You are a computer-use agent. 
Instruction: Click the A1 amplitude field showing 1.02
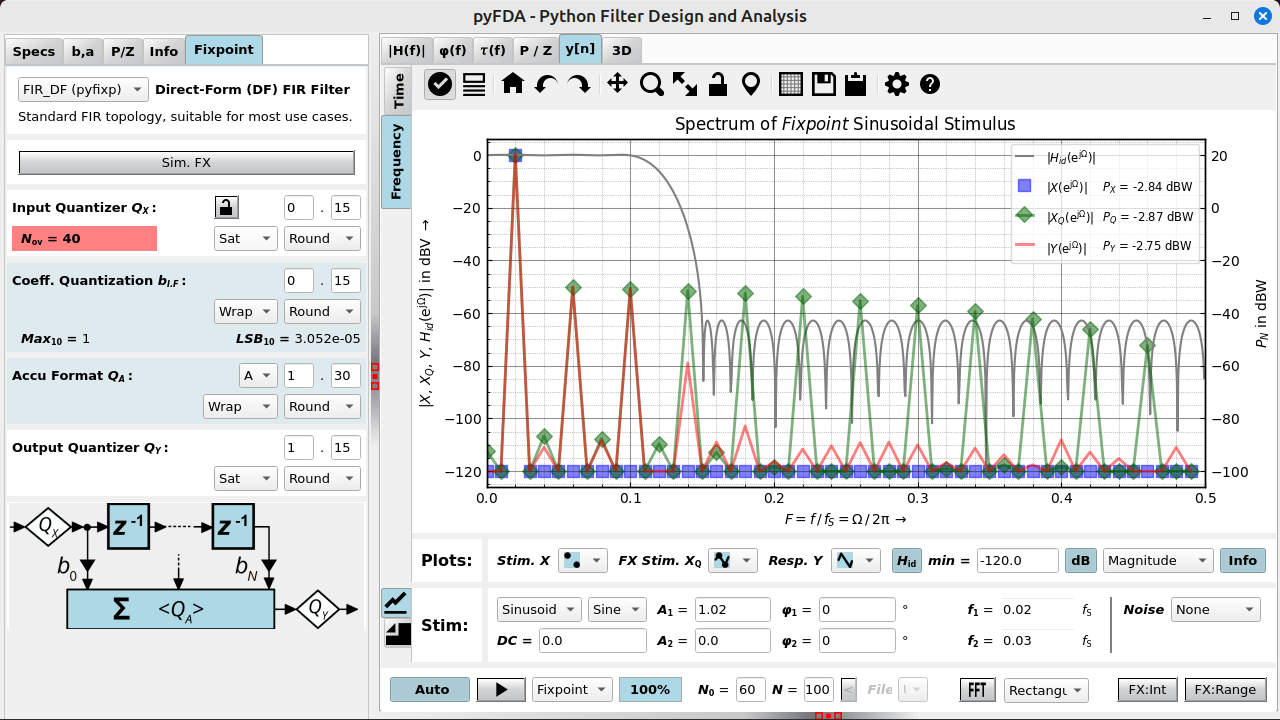(x=732, y=609)
